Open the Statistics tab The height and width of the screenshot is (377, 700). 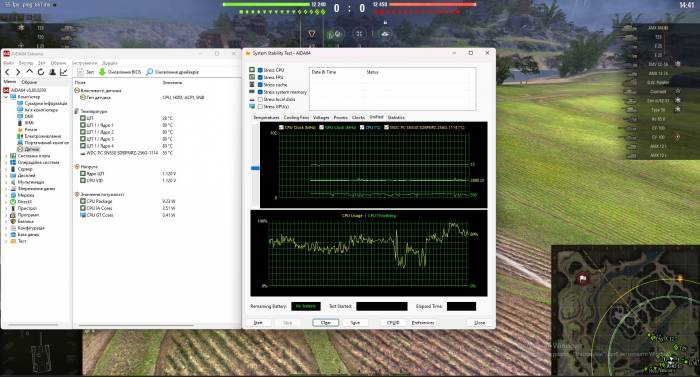click(396, 117)
